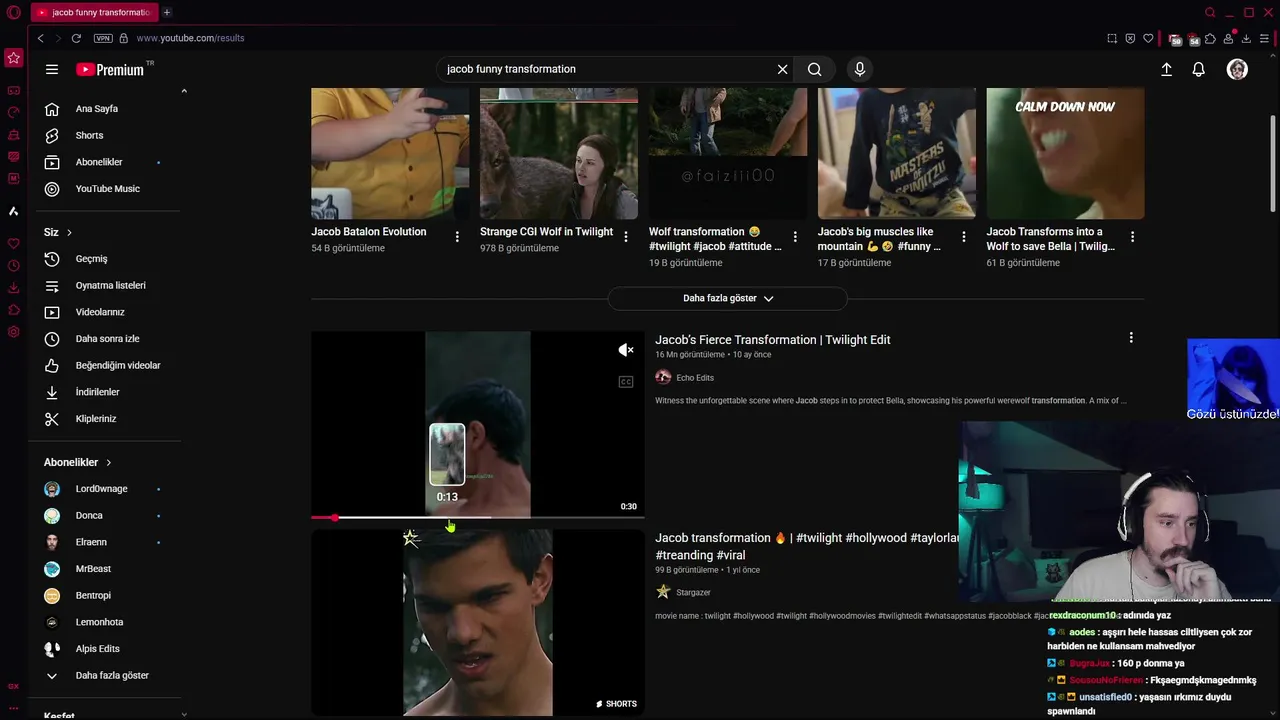The image size is (1280, 720).
Task: Open options for Strange CGI Wolf short
Action: tap(626, 237)
